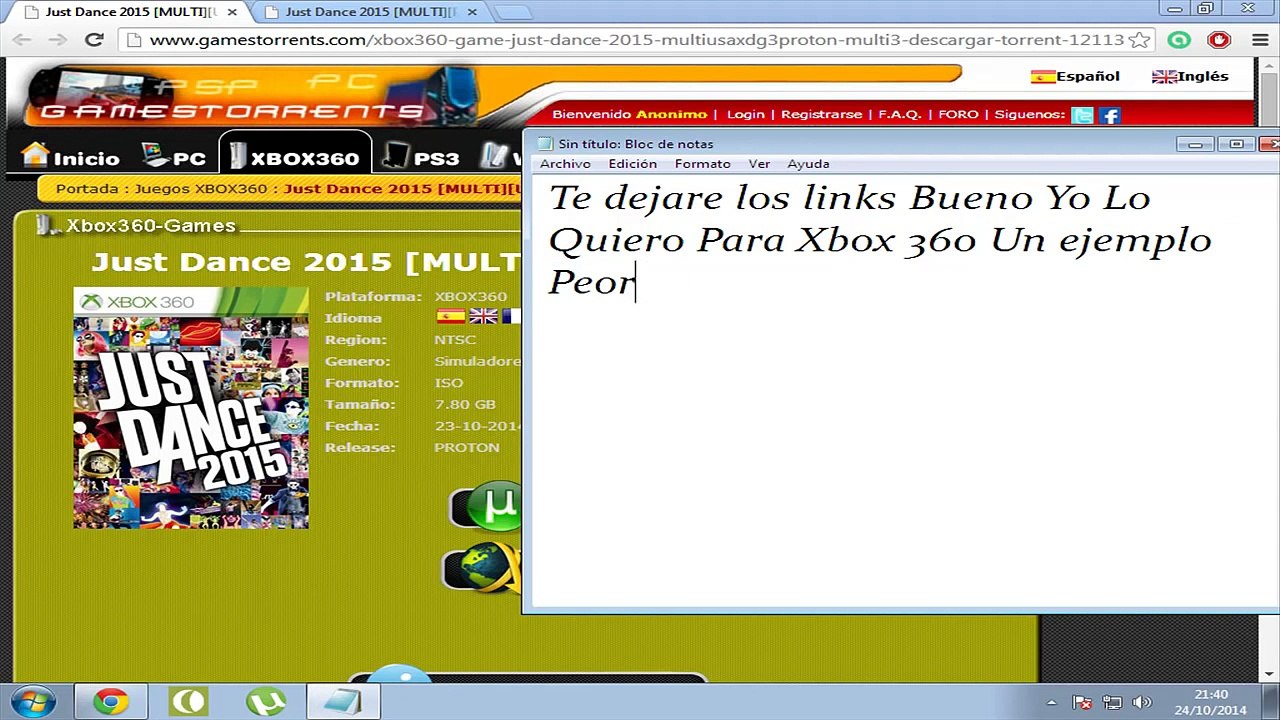Open the Facebook icon next to Siguenos
Image resolution: width=1280 pixels, height=720 pixels.
[1110, 115]
